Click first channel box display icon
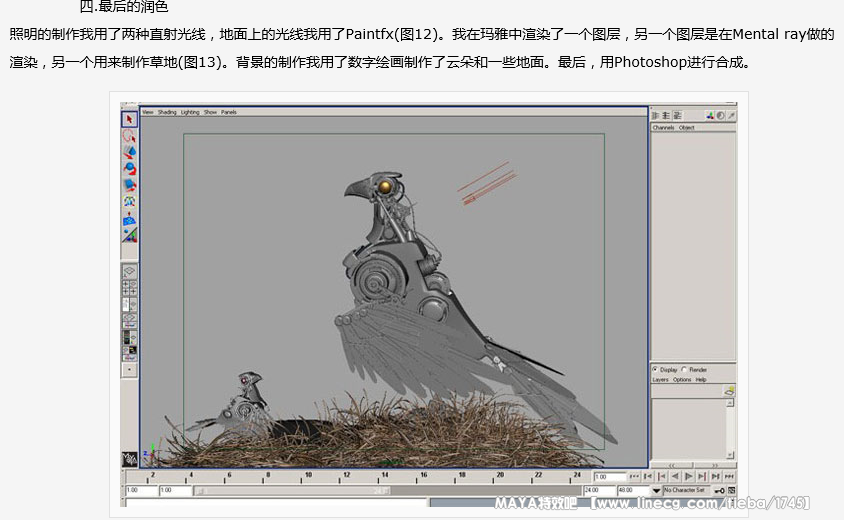Viewport: 844px width, 520px height. point(655,116)
